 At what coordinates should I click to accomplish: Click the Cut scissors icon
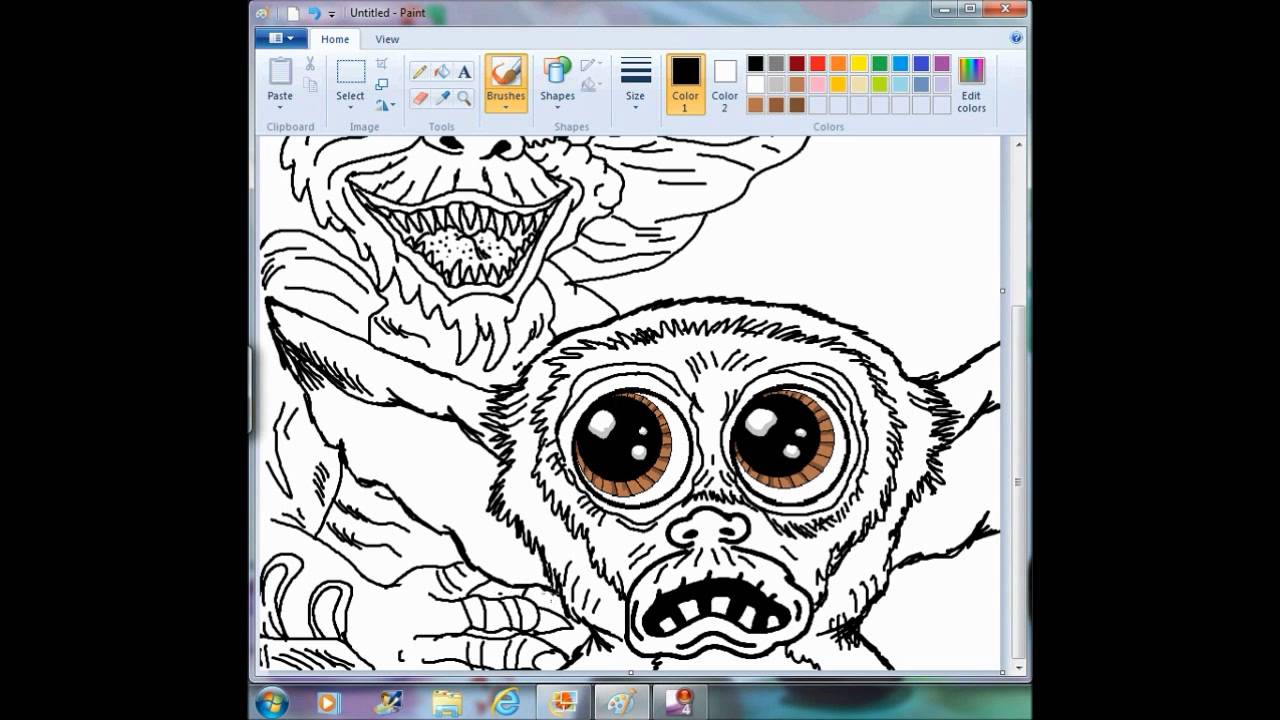click(x=310, y=64)
